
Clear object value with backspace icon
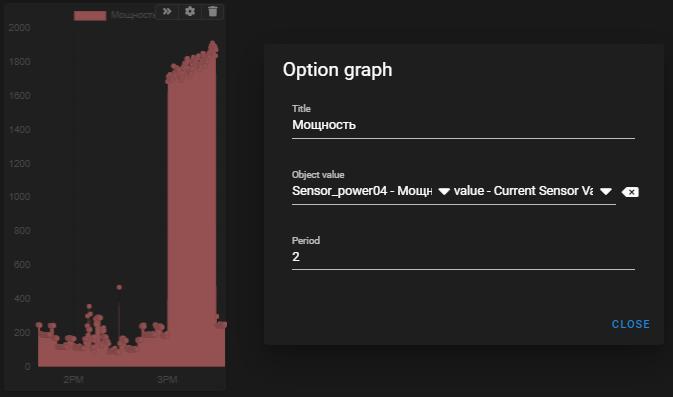click(630, 192)
